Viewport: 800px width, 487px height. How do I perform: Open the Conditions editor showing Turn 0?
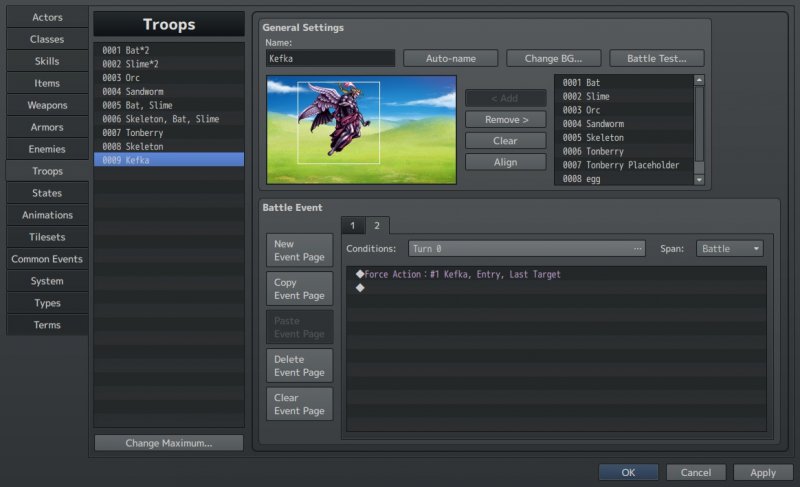(527, 248)
